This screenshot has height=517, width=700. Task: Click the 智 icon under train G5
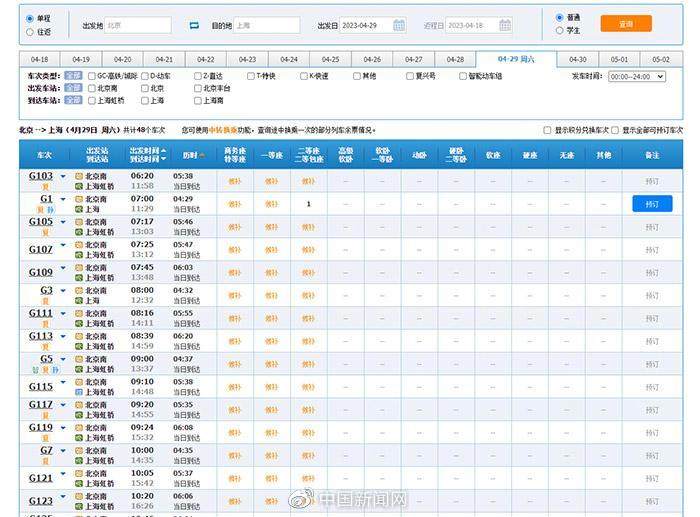[37, 370]
